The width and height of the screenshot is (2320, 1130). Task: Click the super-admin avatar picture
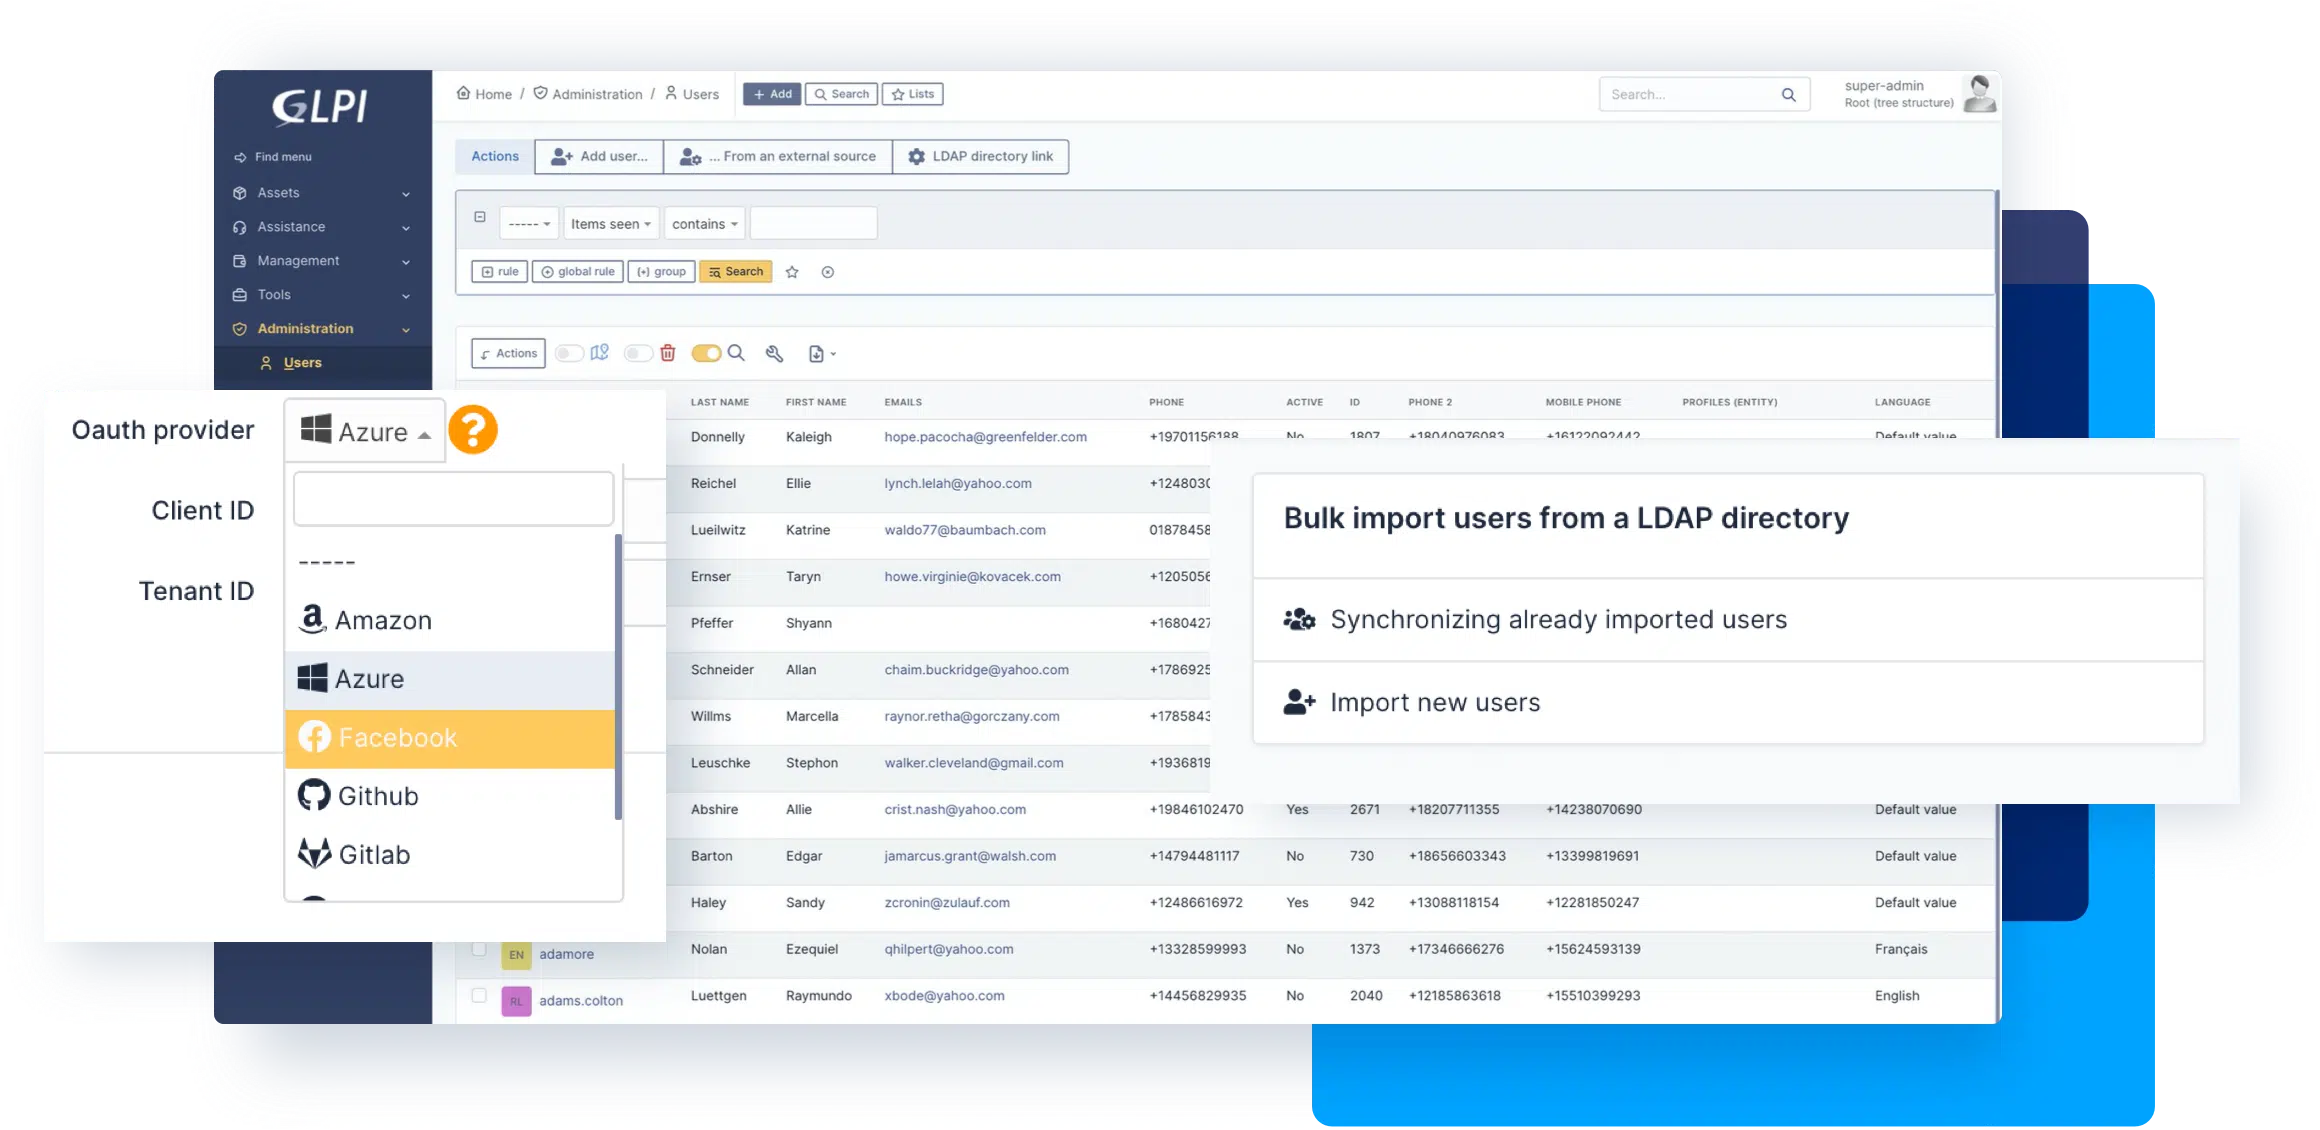pos(1979,94)
